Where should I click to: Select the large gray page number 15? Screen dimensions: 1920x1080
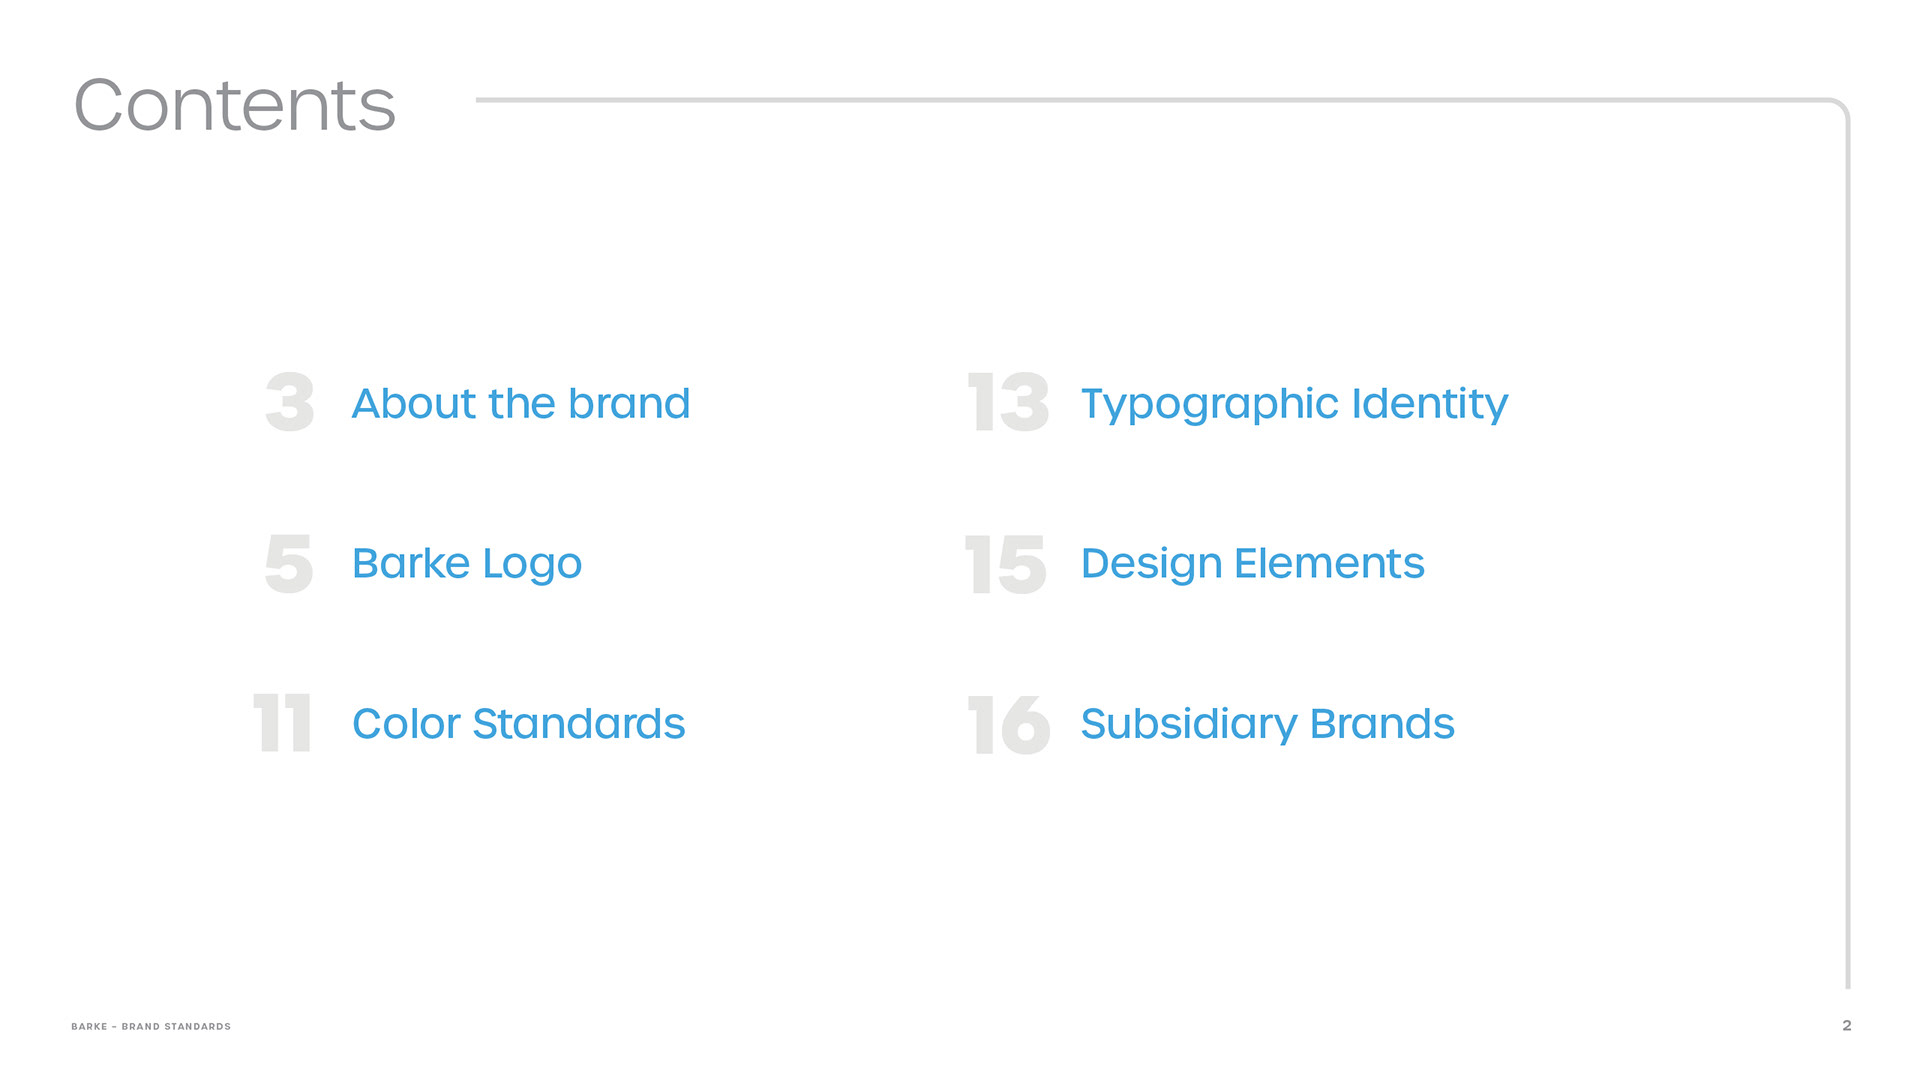pos(1006,563)
